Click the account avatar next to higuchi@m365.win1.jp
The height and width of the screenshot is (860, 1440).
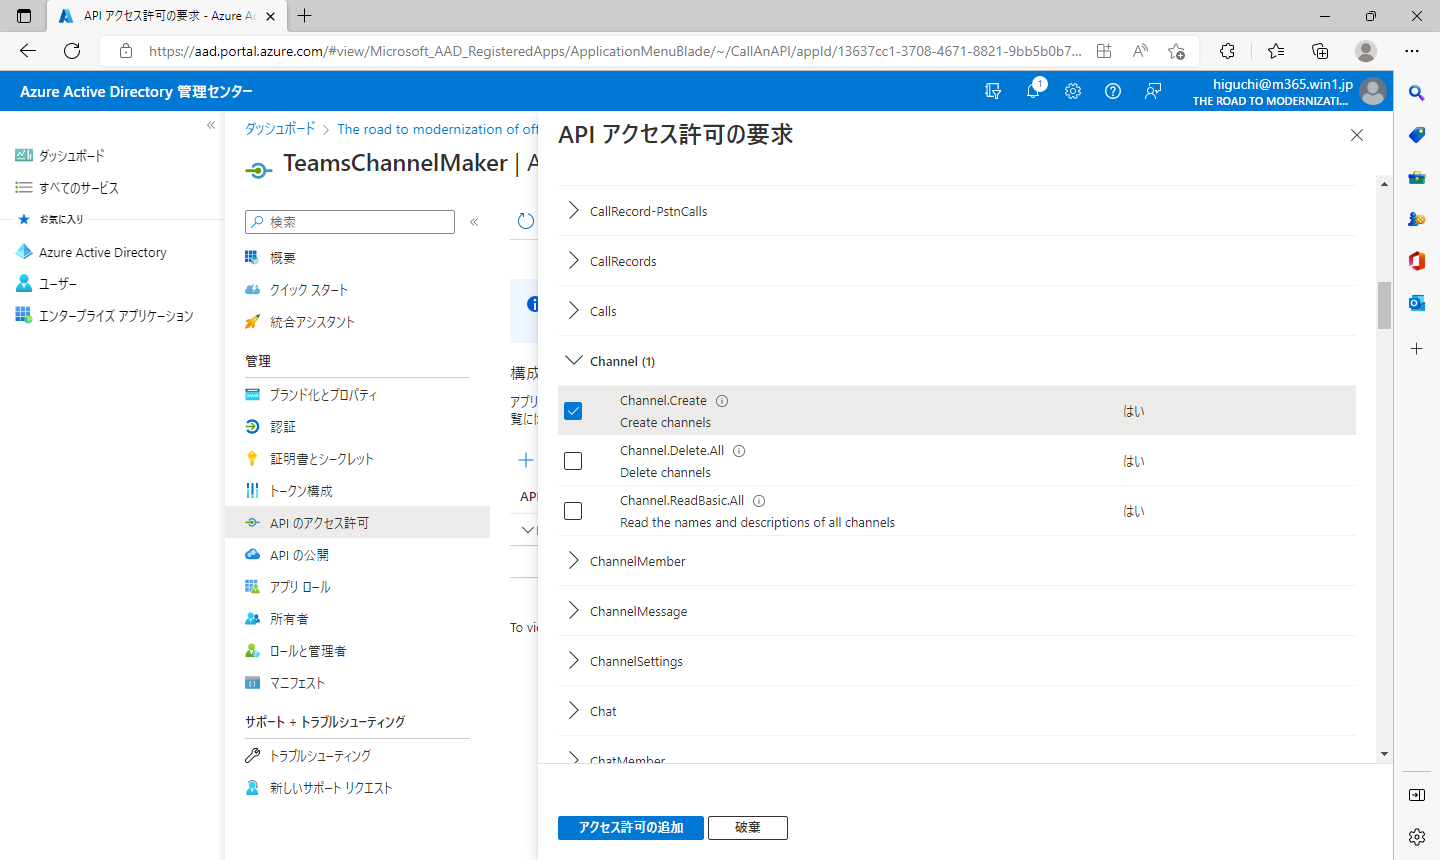pos(1373,91)
